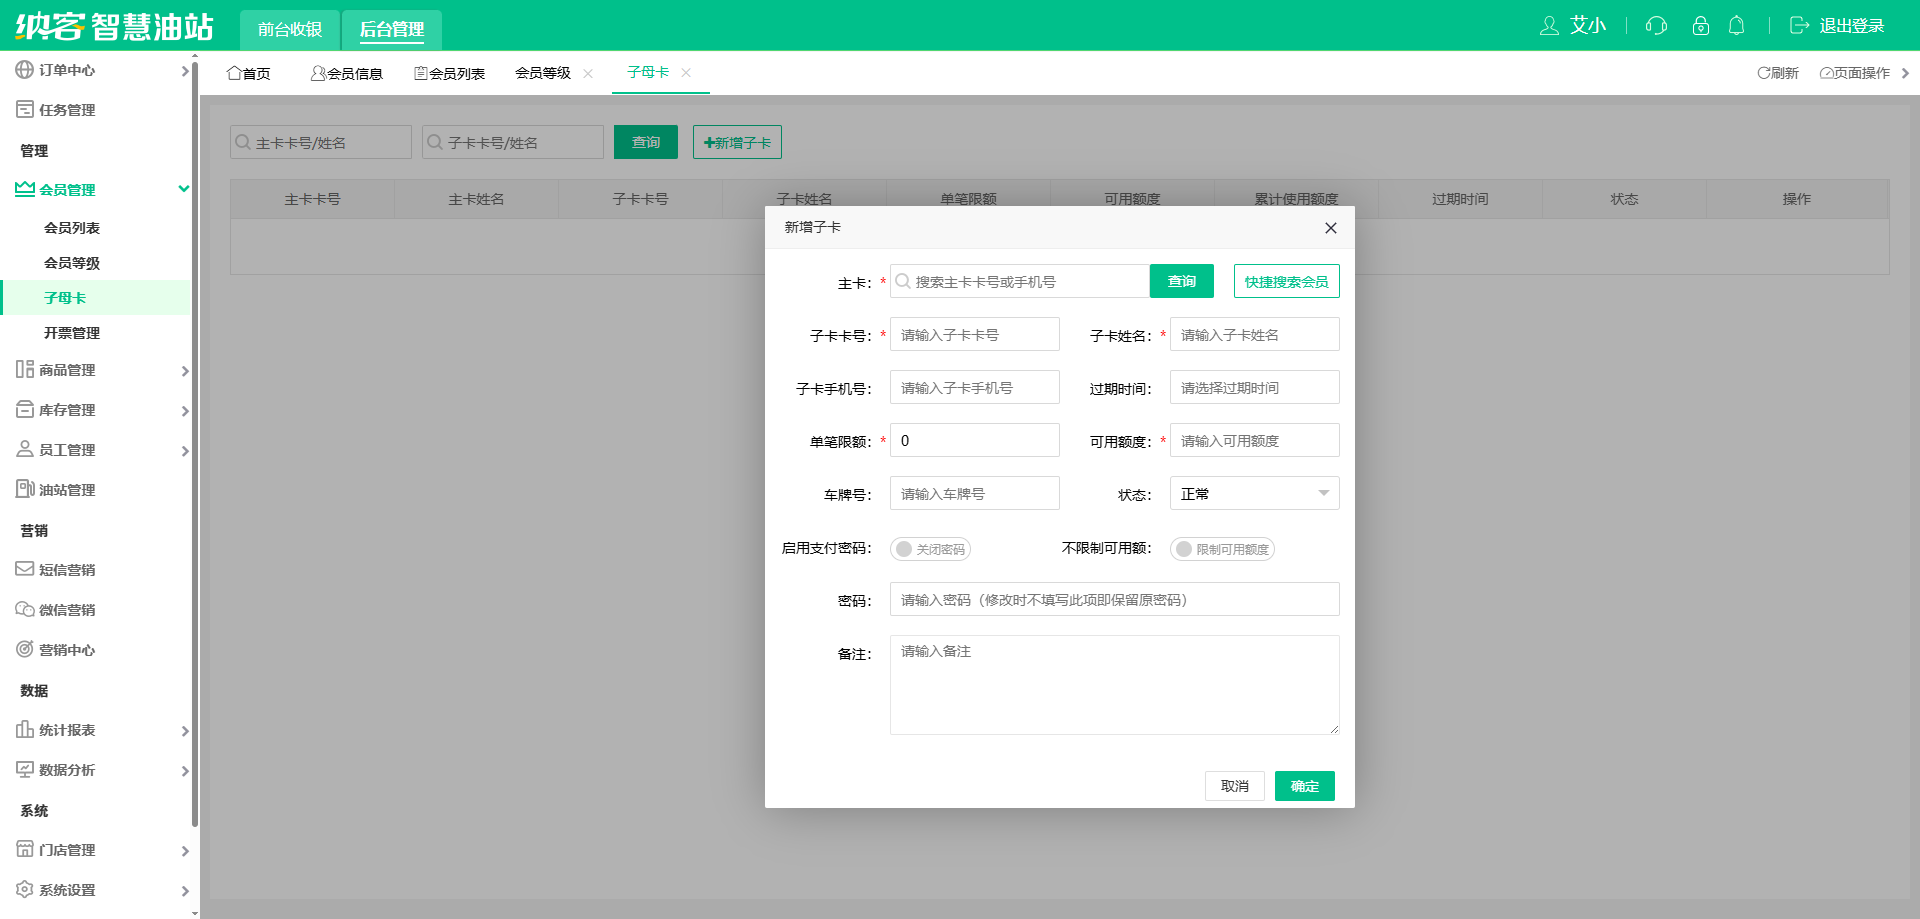Click the page 查询 search button
Image resolution: width=1920 pixels, height=919 pixels.
(x=646, y=142)
